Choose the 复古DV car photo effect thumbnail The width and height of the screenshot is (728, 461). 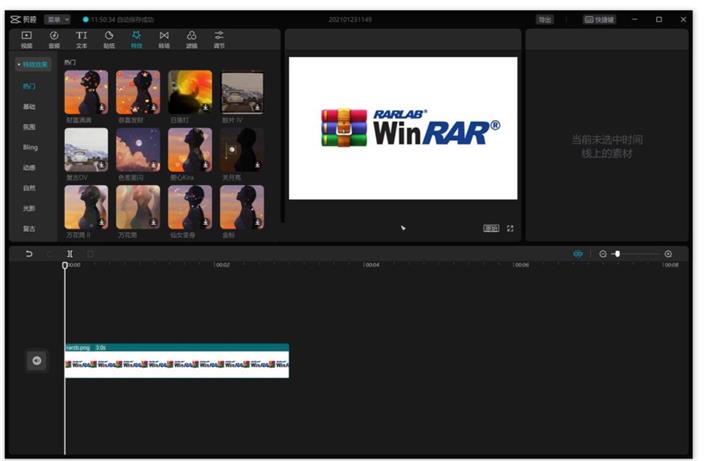(86, 149)
